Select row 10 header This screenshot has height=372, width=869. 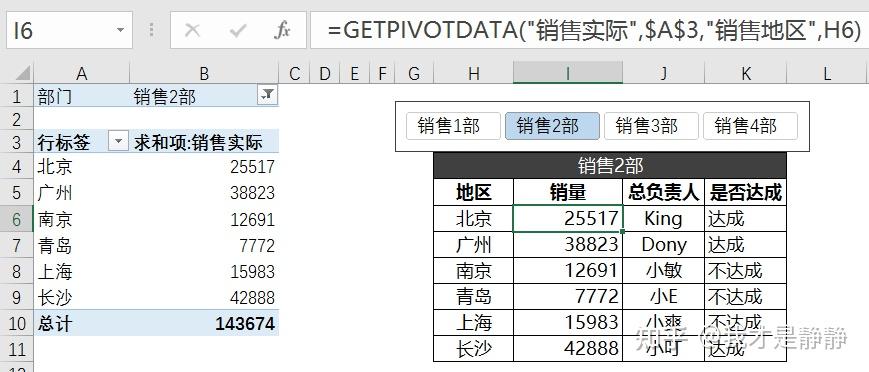pos(17,323)
